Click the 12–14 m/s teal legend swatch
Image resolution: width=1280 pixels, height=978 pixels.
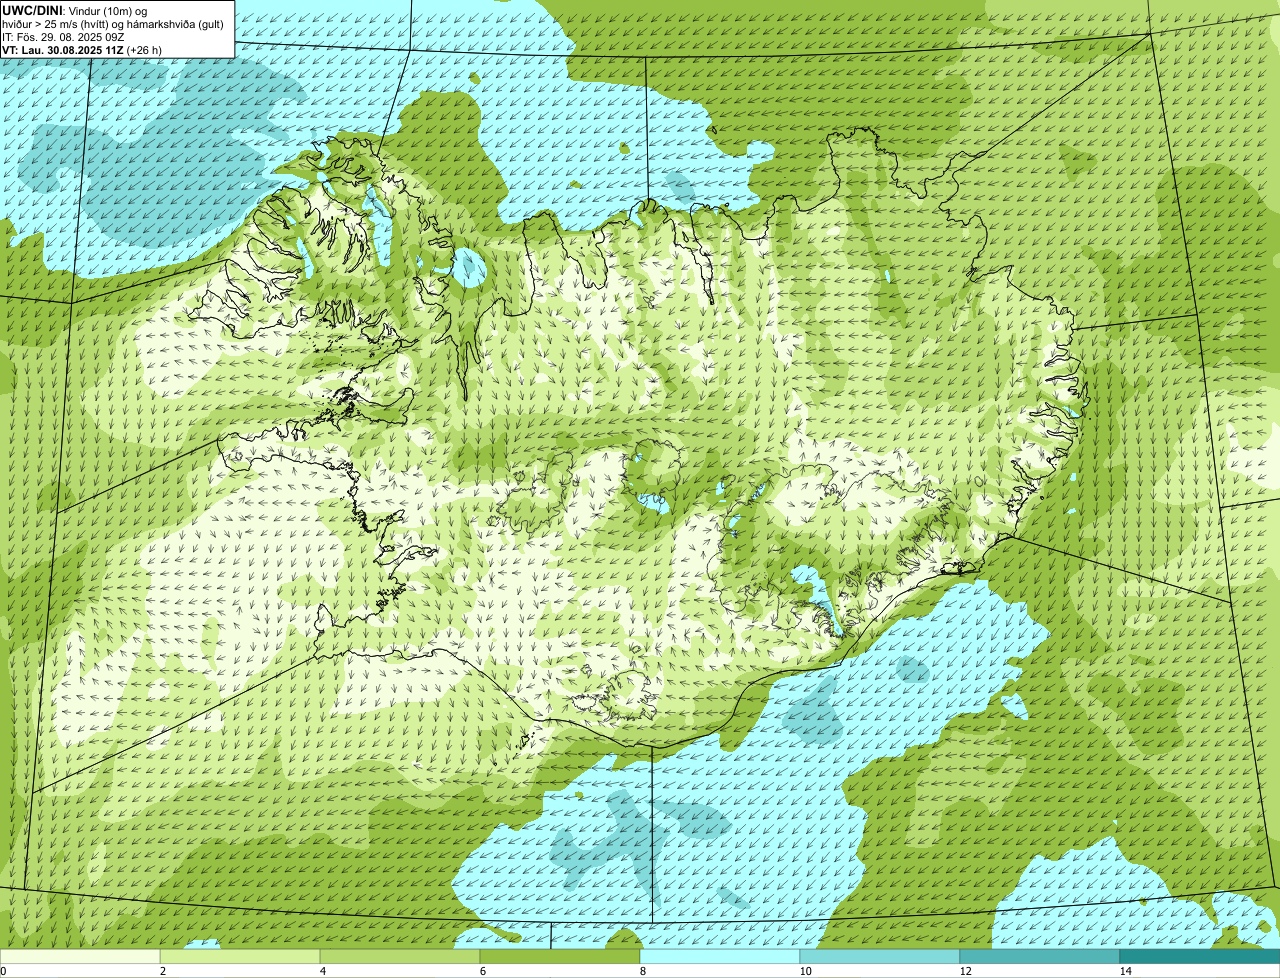coord(1040,957)
